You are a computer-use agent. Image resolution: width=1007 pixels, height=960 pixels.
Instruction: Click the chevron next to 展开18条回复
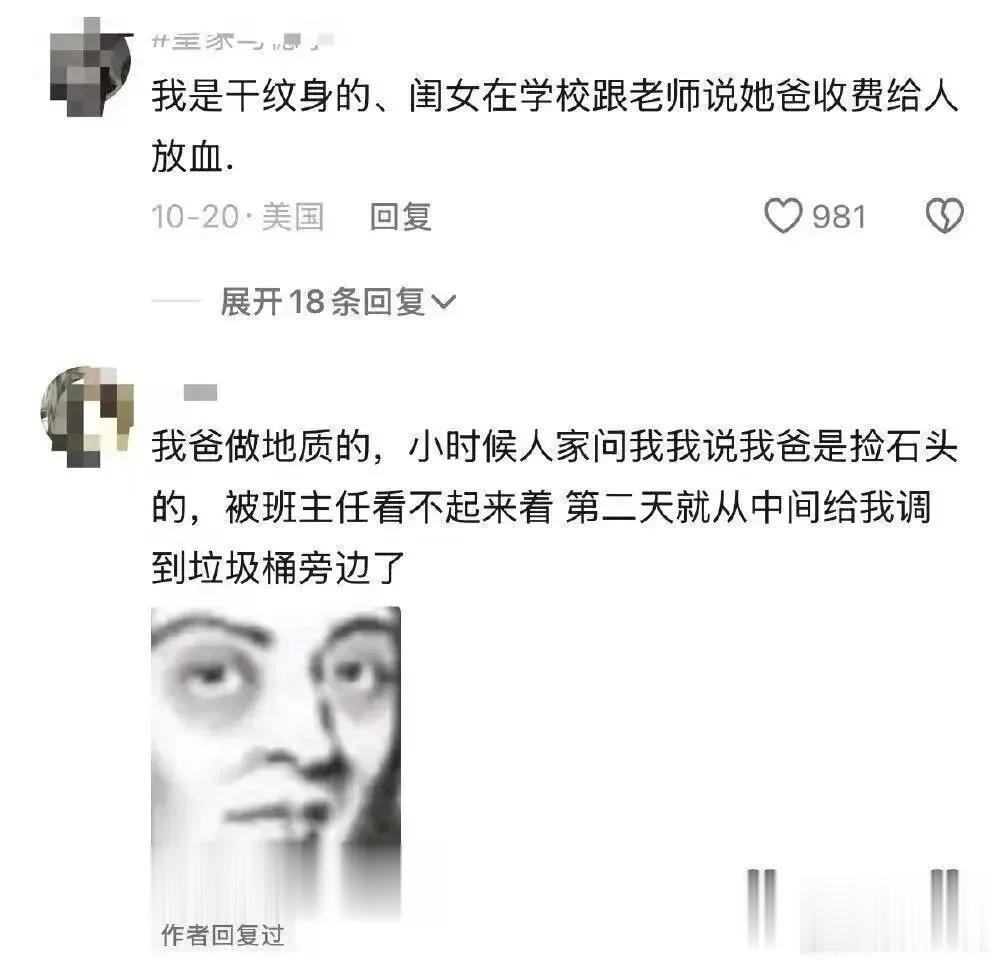[x=444, y=301]
